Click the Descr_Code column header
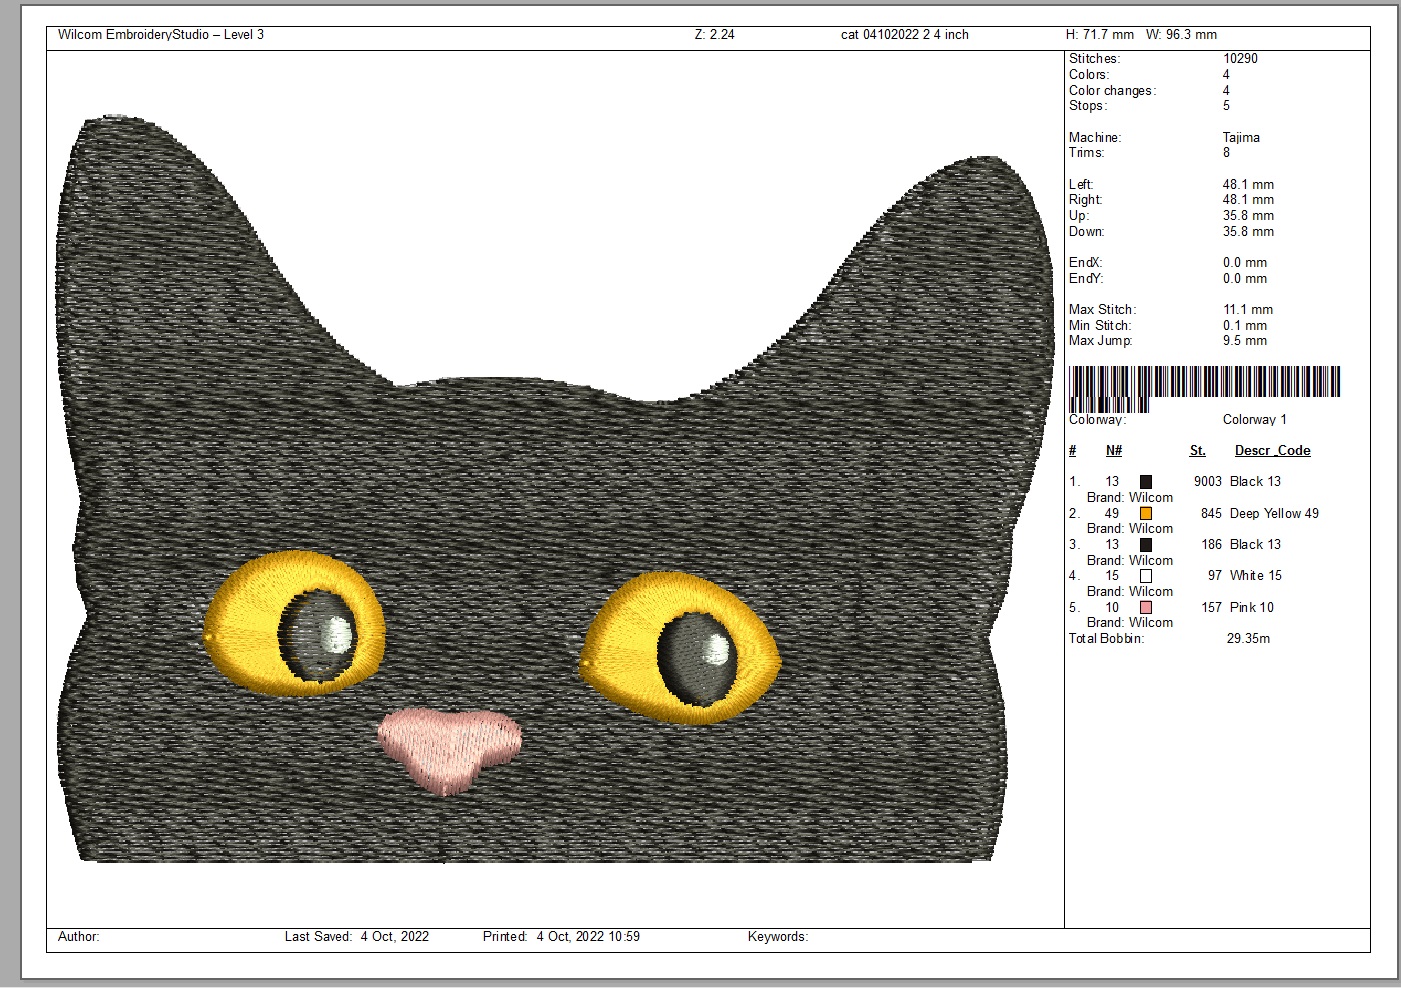 tap(1272, 451)
